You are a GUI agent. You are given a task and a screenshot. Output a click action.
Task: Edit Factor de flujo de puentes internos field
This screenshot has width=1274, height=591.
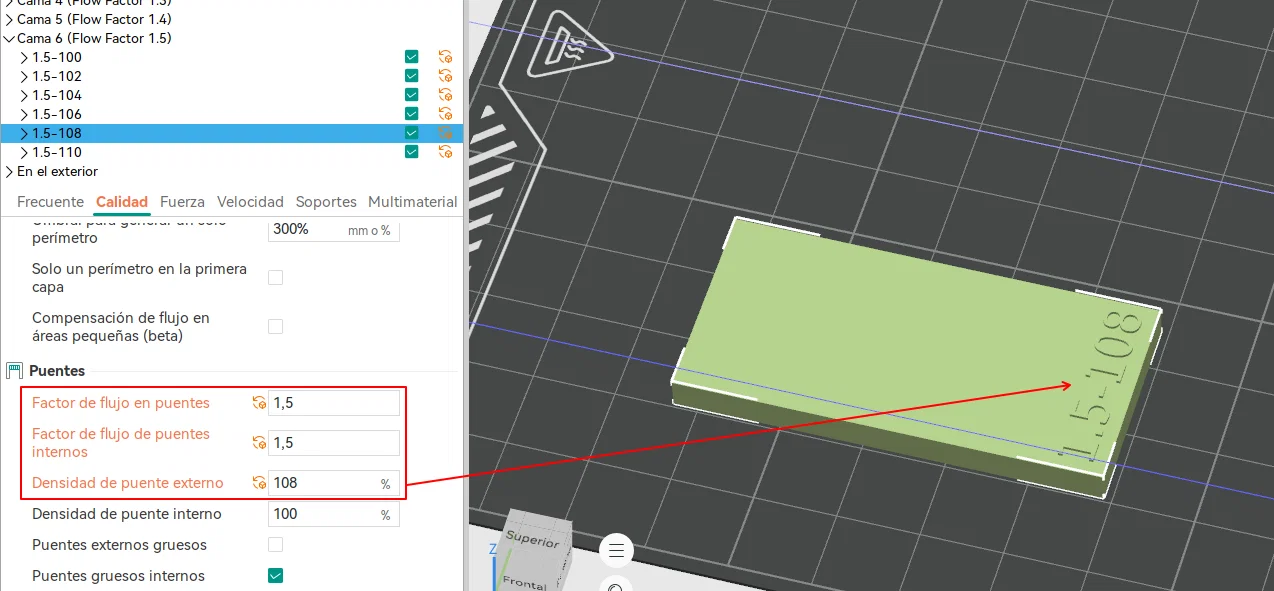click(334, 442)
